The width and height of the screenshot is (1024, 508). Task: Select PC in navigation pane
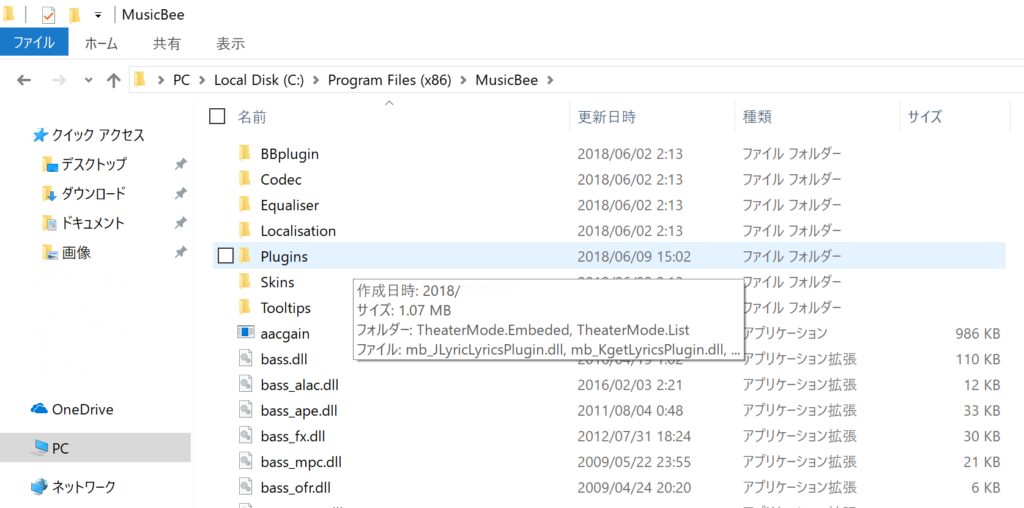(61, 449)
